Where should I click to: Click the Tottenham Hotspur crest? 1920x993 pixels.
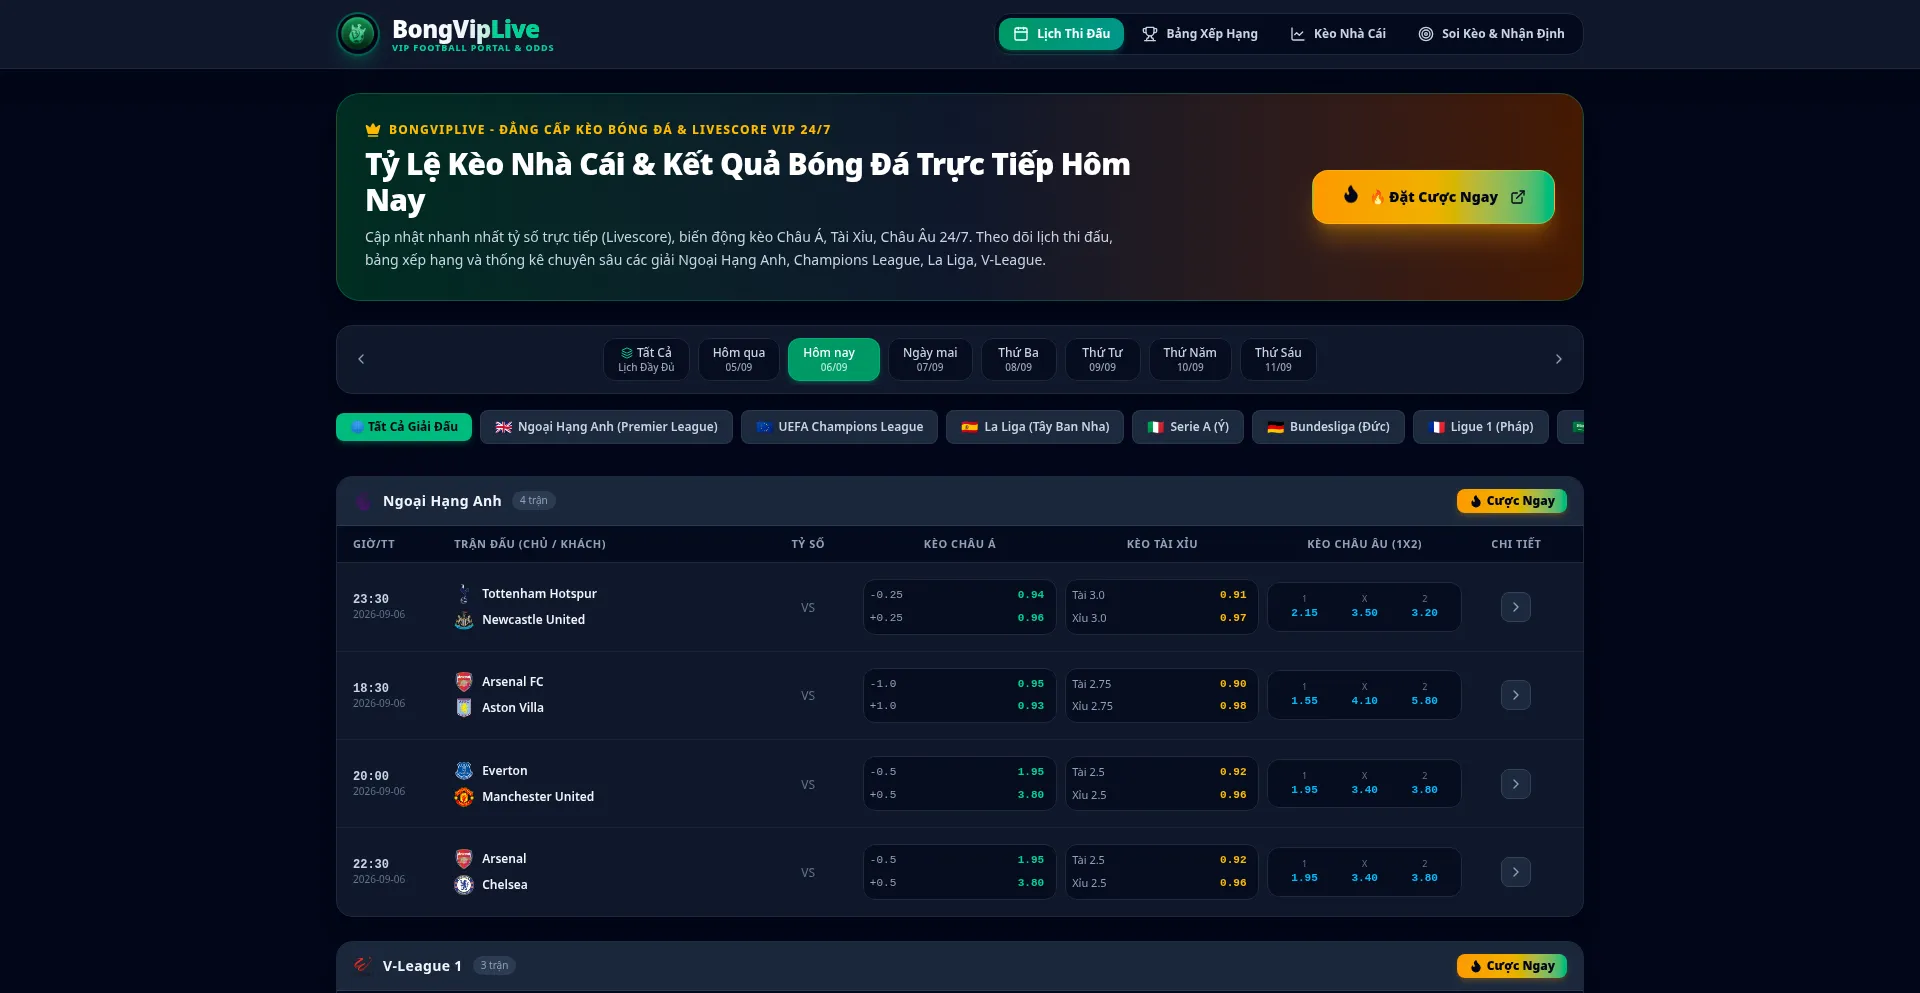click(x=464, y=594)
